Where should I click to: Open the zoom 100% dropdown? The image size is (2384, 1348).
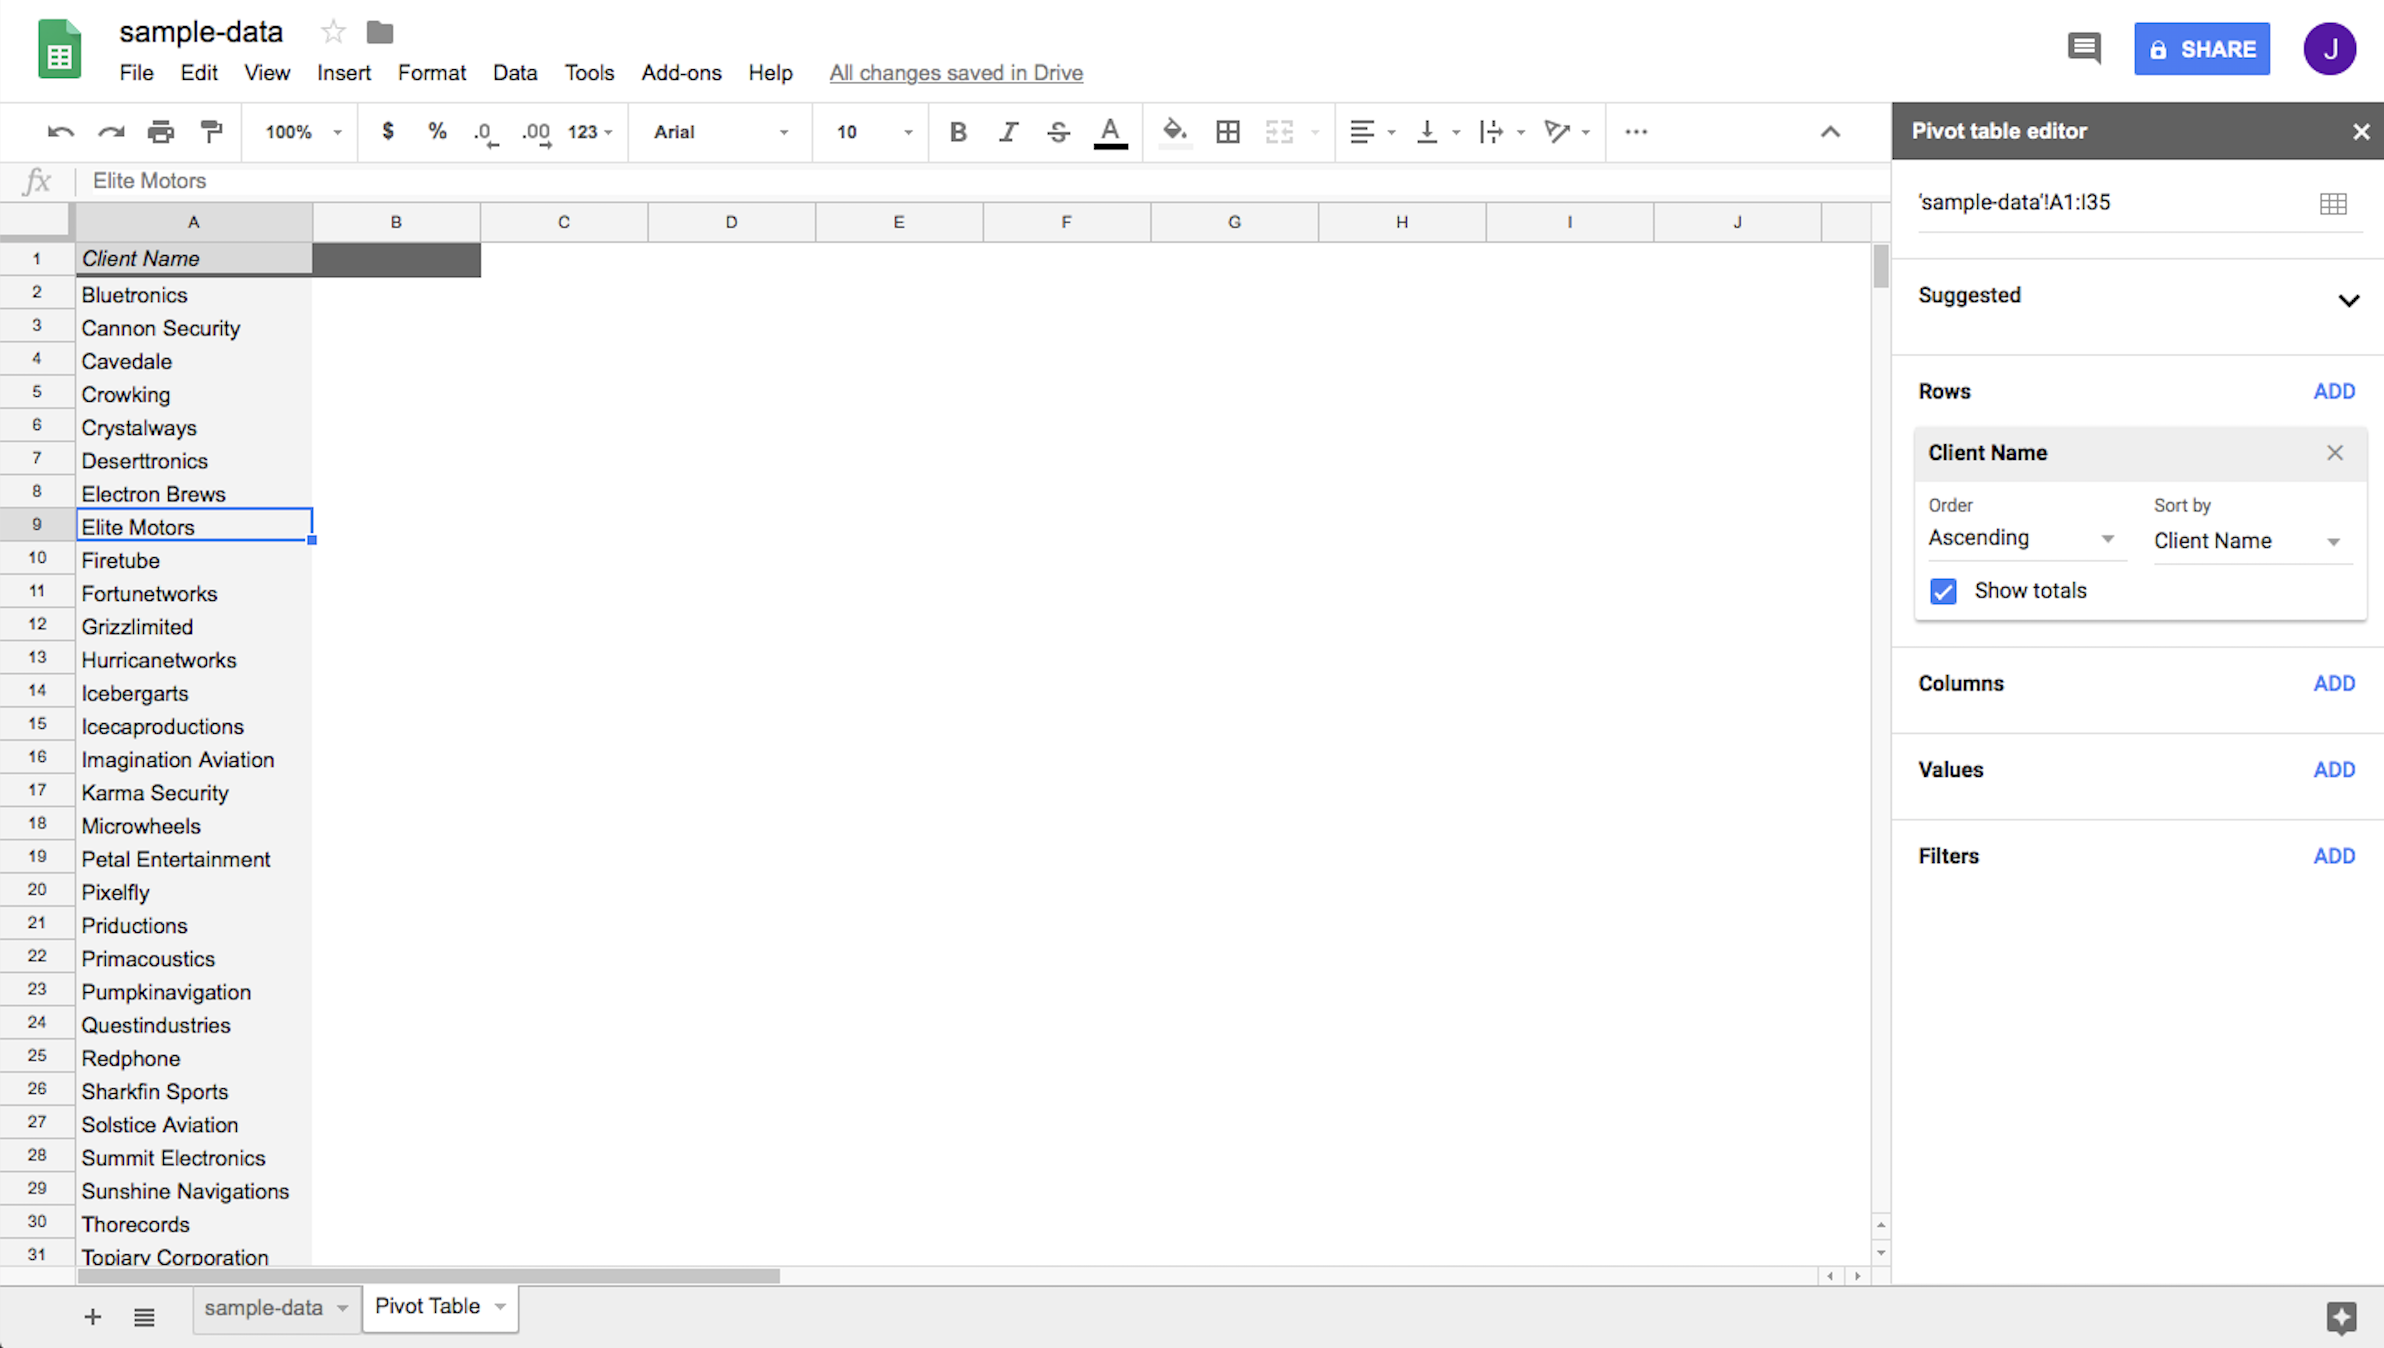[x=303, y=132]
